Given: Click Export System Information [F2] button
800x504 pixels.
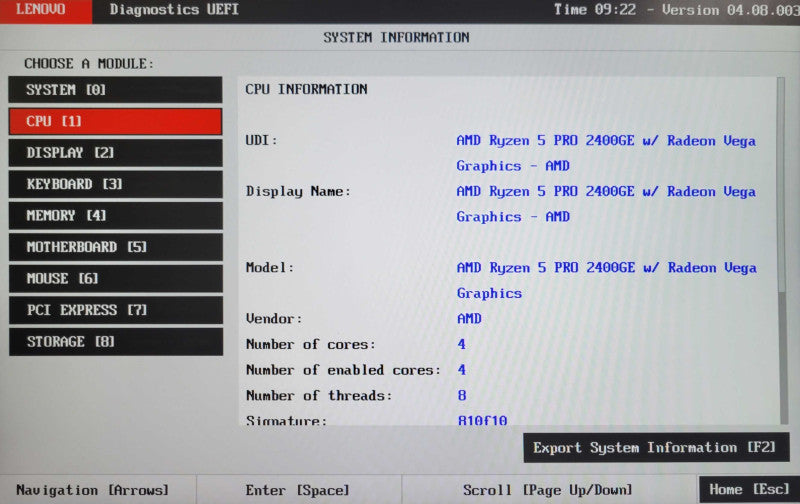Looking at the screenshot, I should click(656, 448).
